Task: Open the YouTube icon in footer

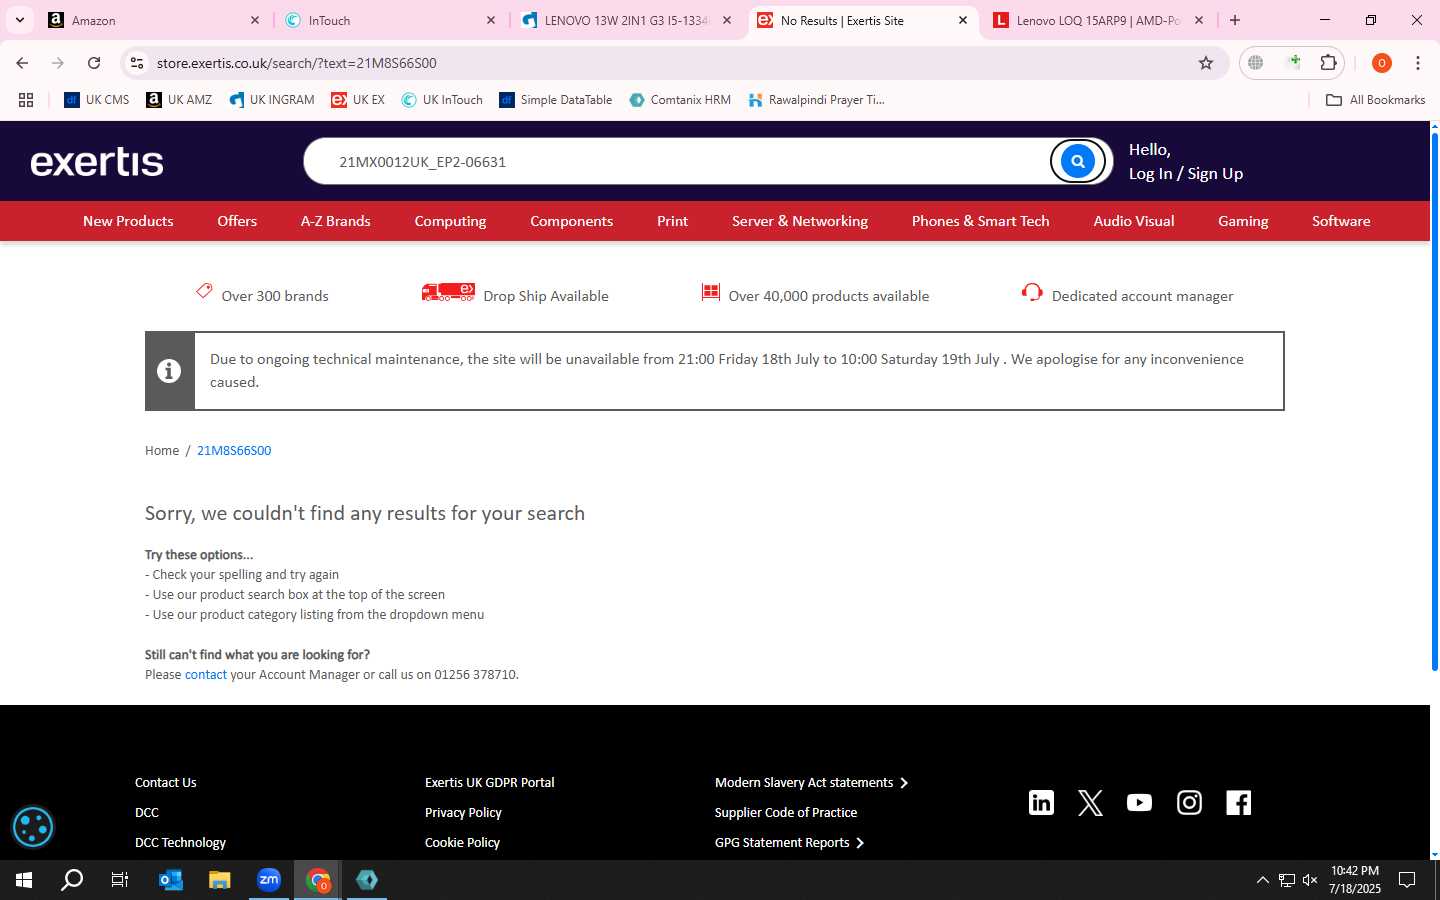Action: 1139,802
